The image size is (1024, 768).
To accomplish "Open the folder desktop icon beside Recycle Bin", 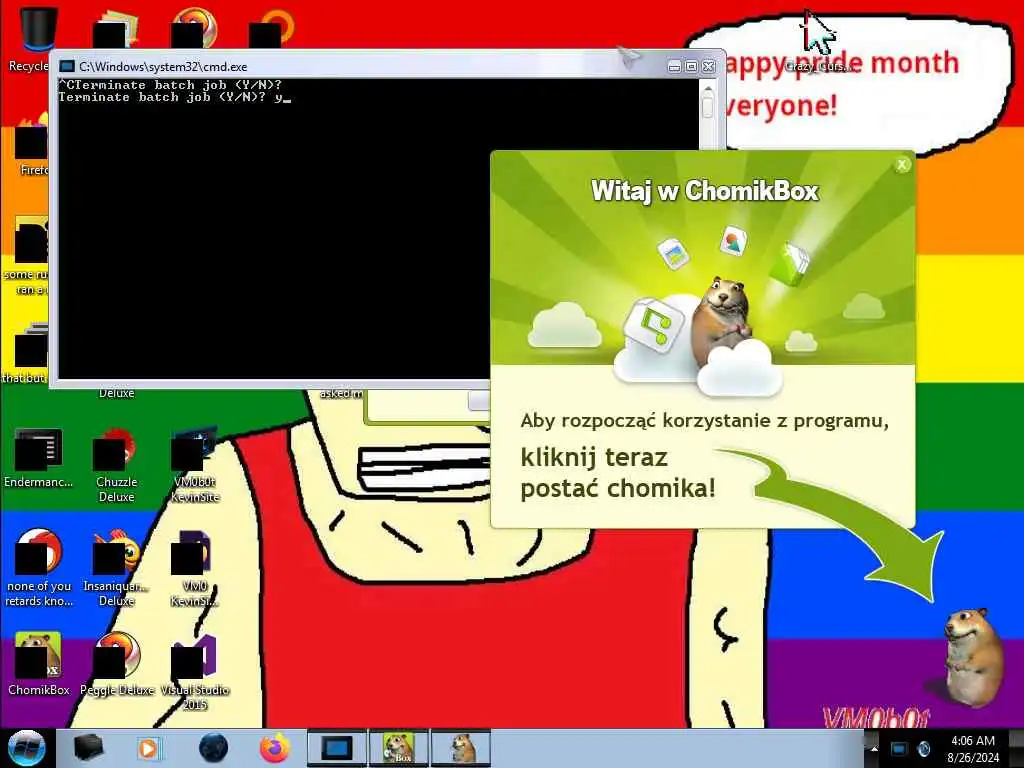I will 115,29.
